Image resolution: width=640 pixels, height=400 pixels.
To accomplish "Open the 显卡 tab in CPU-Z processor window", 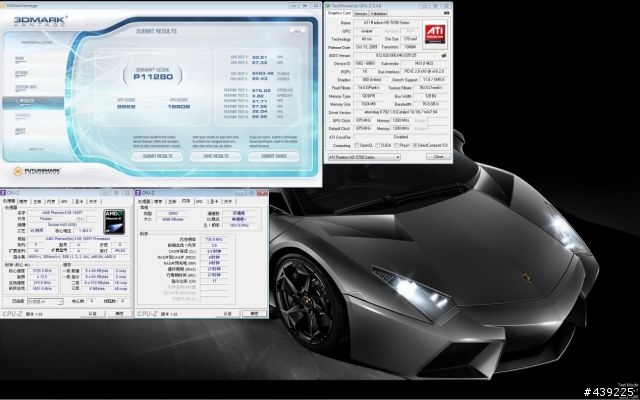I will click(78, 202).
